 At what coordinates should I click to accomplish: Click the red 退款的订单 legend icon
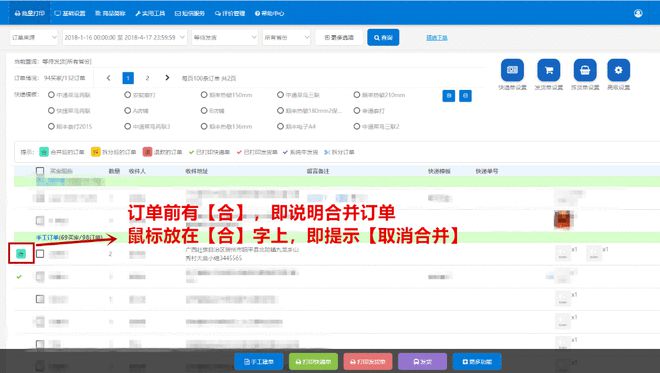tap(147, 152)
